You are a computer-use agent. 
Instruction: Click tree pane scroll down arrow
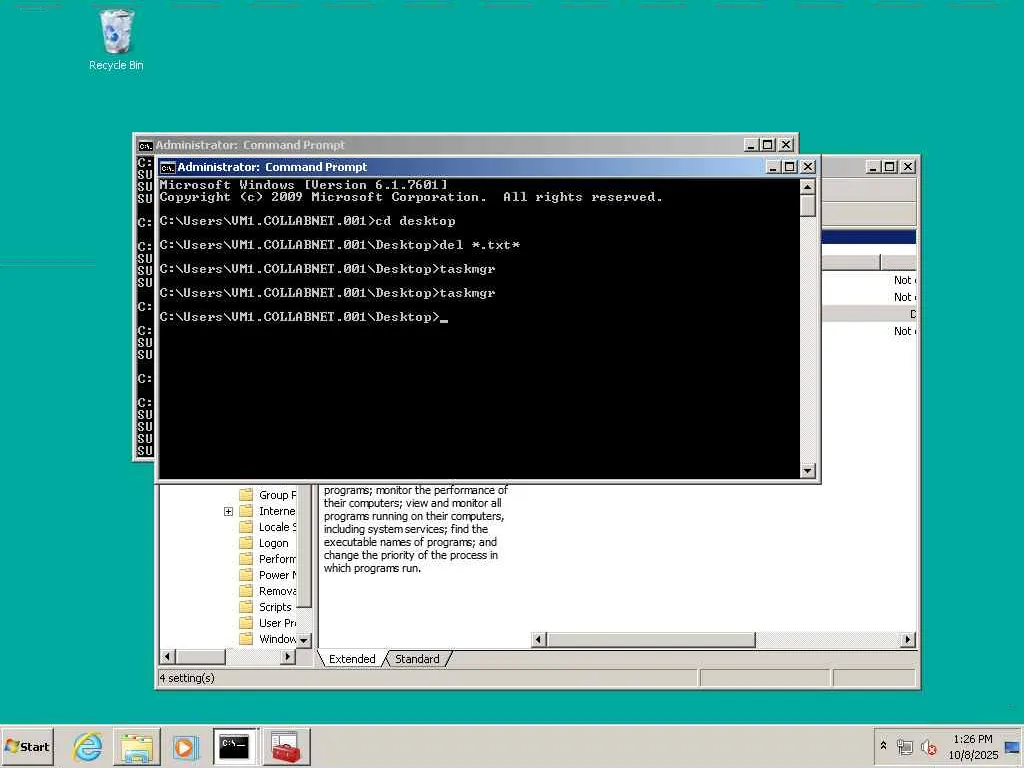(x=304, y=640)
